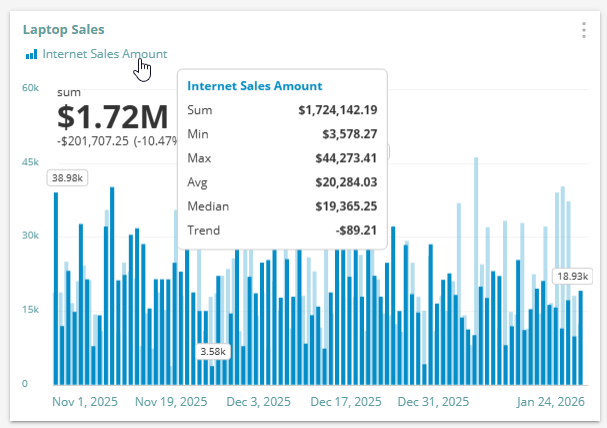Click the Internet Sales Amount legend label

point(104,54)
